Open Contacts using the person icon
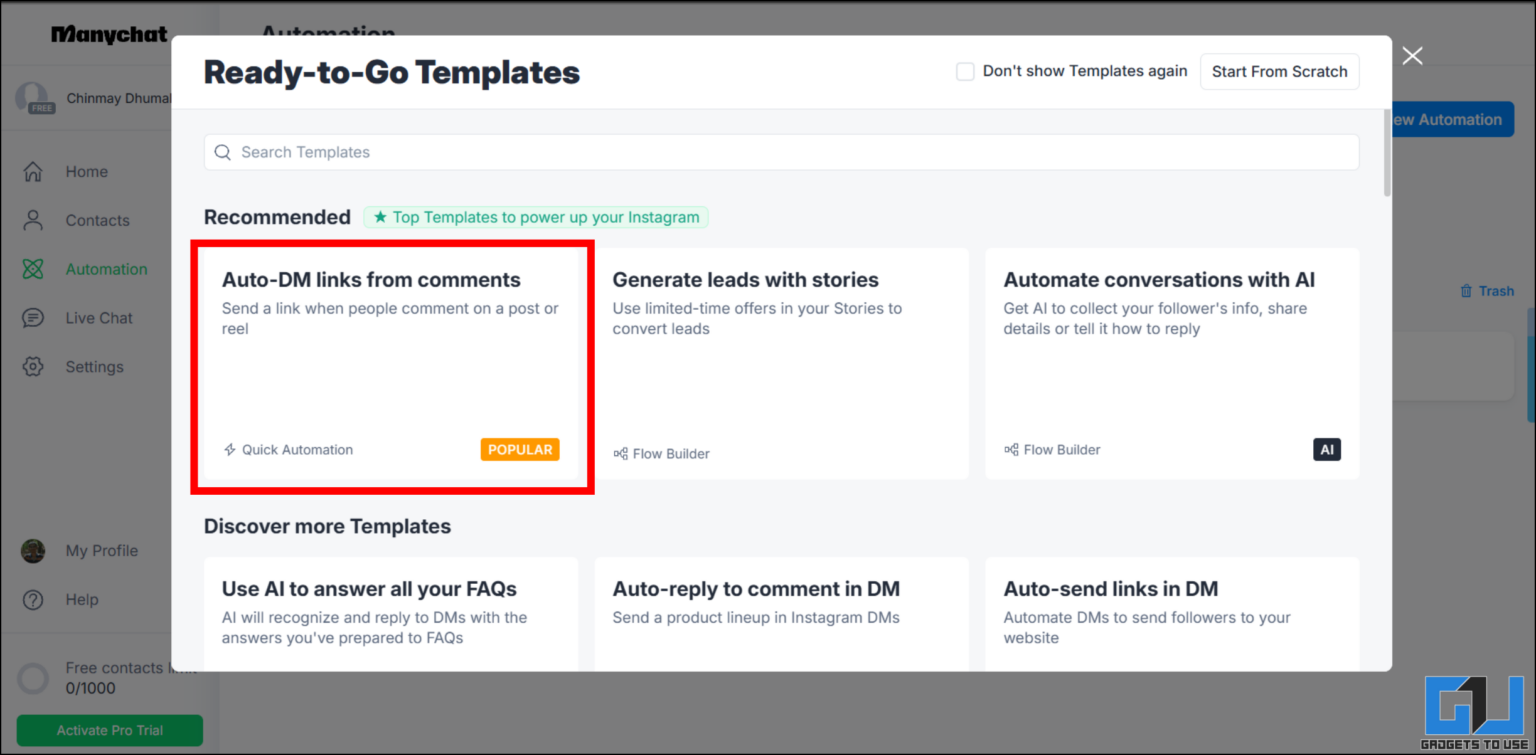1536x755 pixels. point(33,220)
